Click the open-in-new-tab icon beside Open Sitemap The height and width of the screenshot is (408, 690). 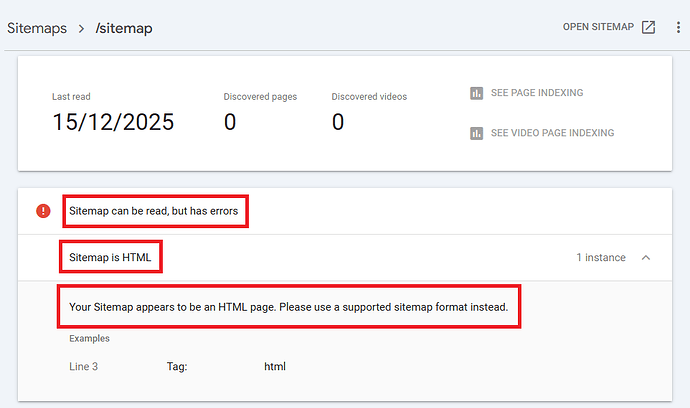(648, 27)
